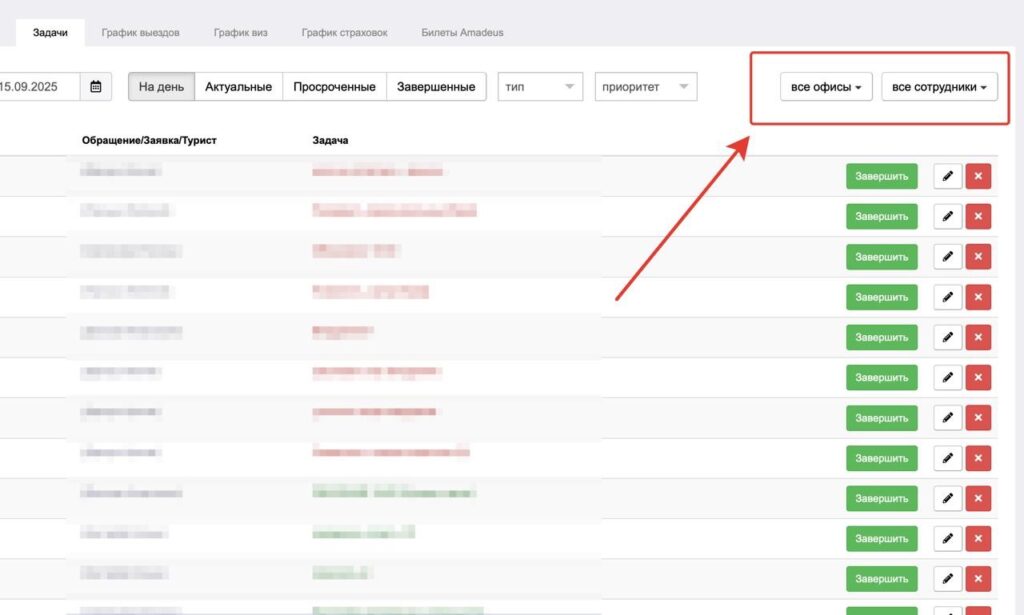The width and height of the screenshot is (1024, 615).
Task: Toggle the «Актуальные» task filter
Action: coord(238,87)
